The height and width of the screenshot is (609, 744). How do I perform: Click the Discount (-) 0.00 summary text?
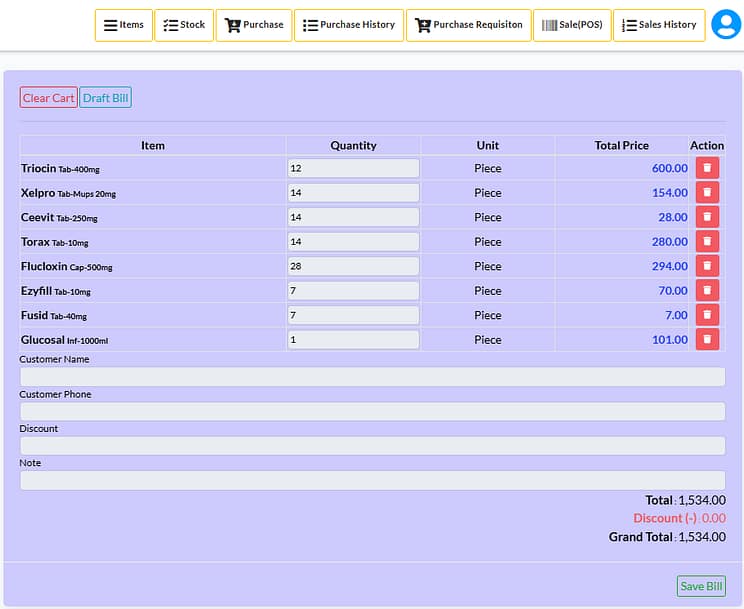tap(679, 518)
